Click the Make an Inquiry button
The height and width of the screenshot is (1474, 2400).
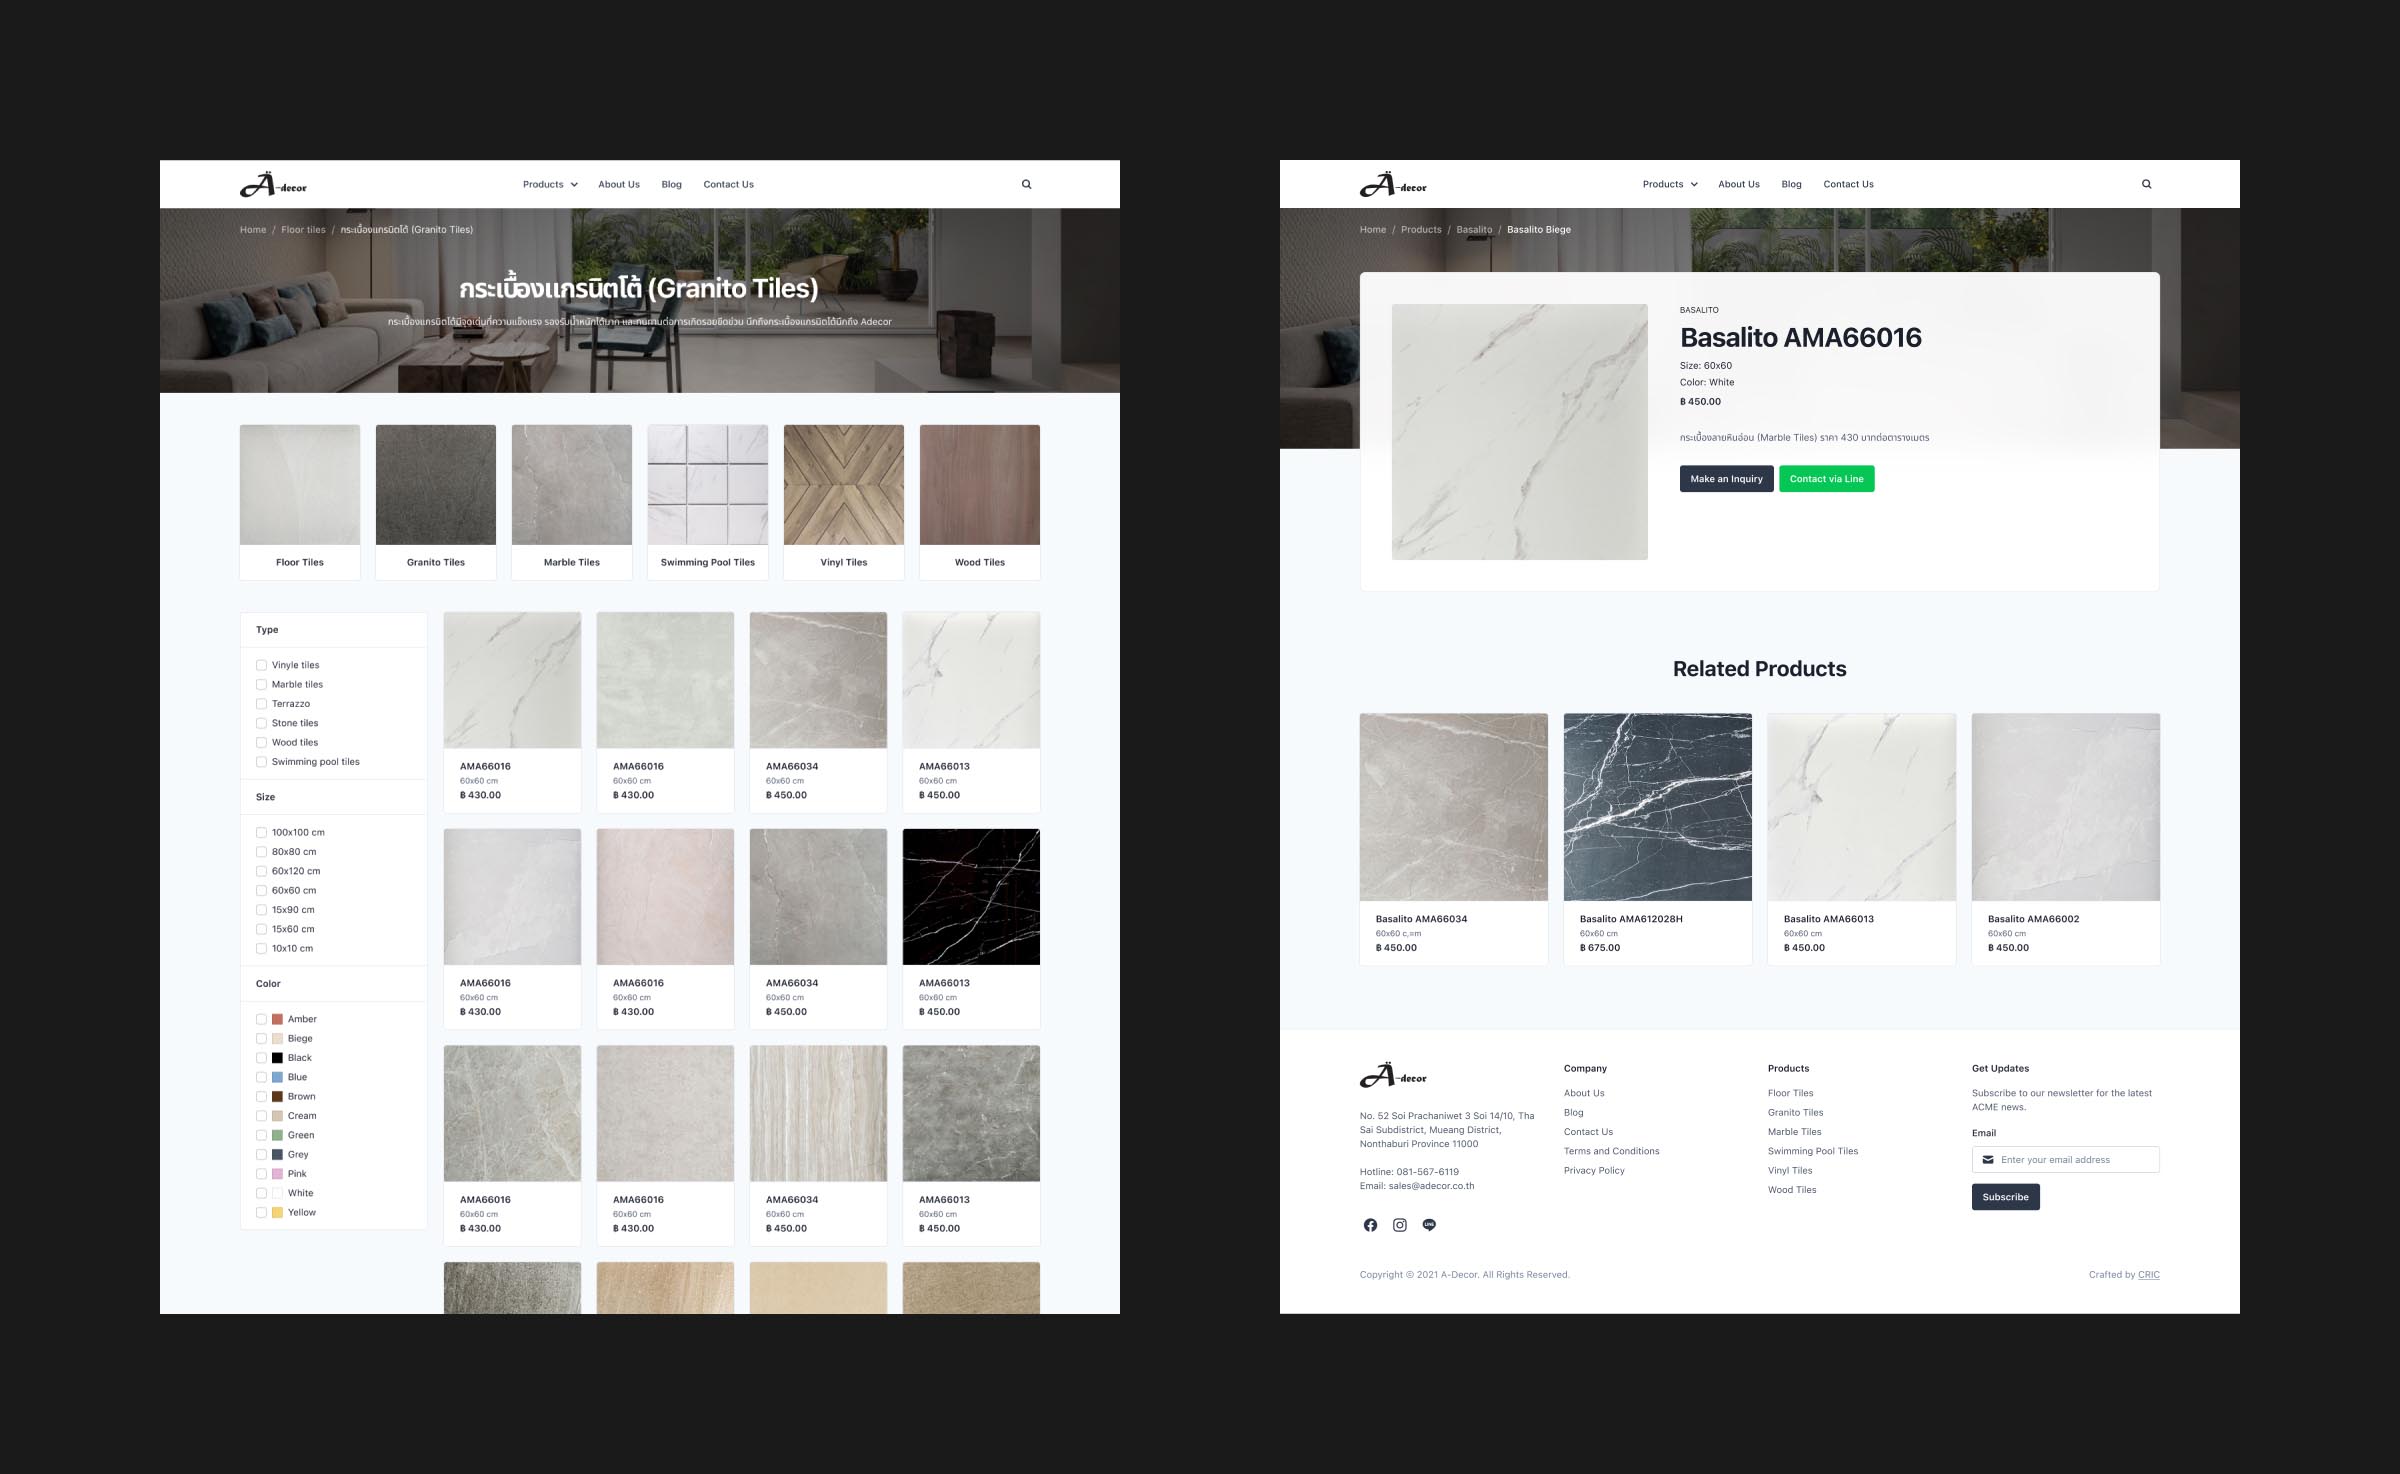[1726, 479]
